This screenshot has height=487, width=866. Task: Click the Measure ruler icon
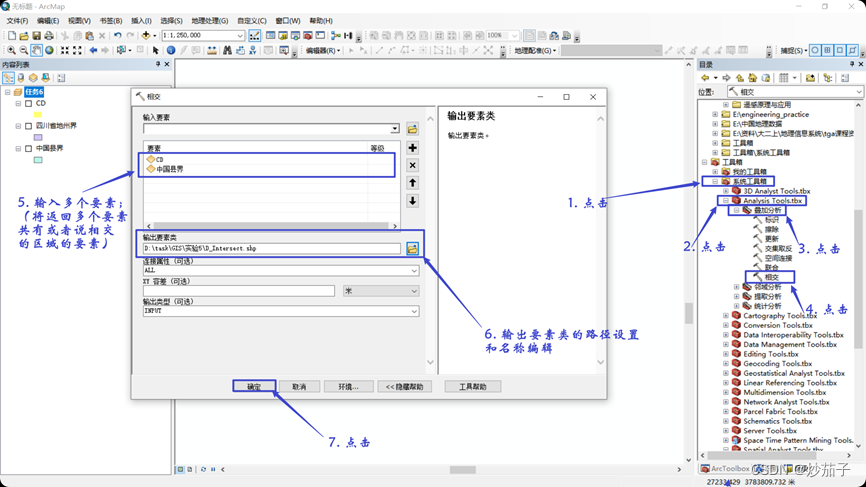pos(212,50)
